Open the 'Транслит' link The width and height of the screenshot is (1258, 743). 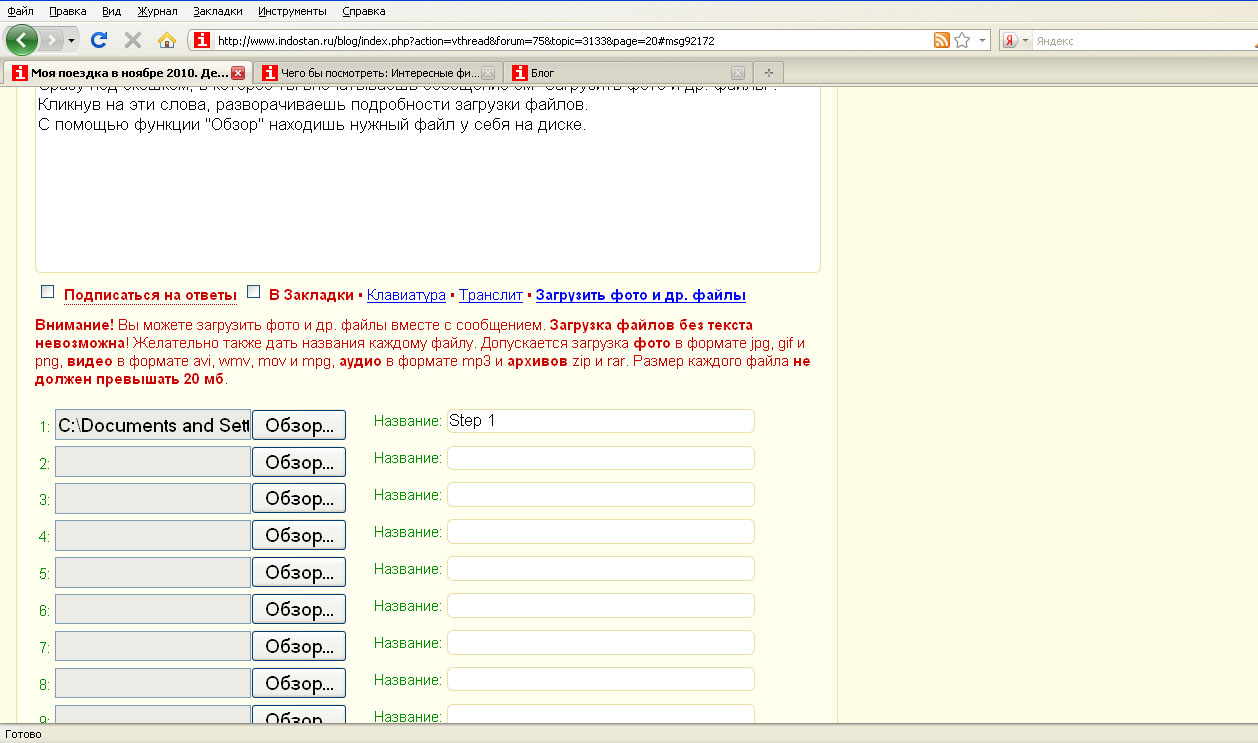click(490, 295)
